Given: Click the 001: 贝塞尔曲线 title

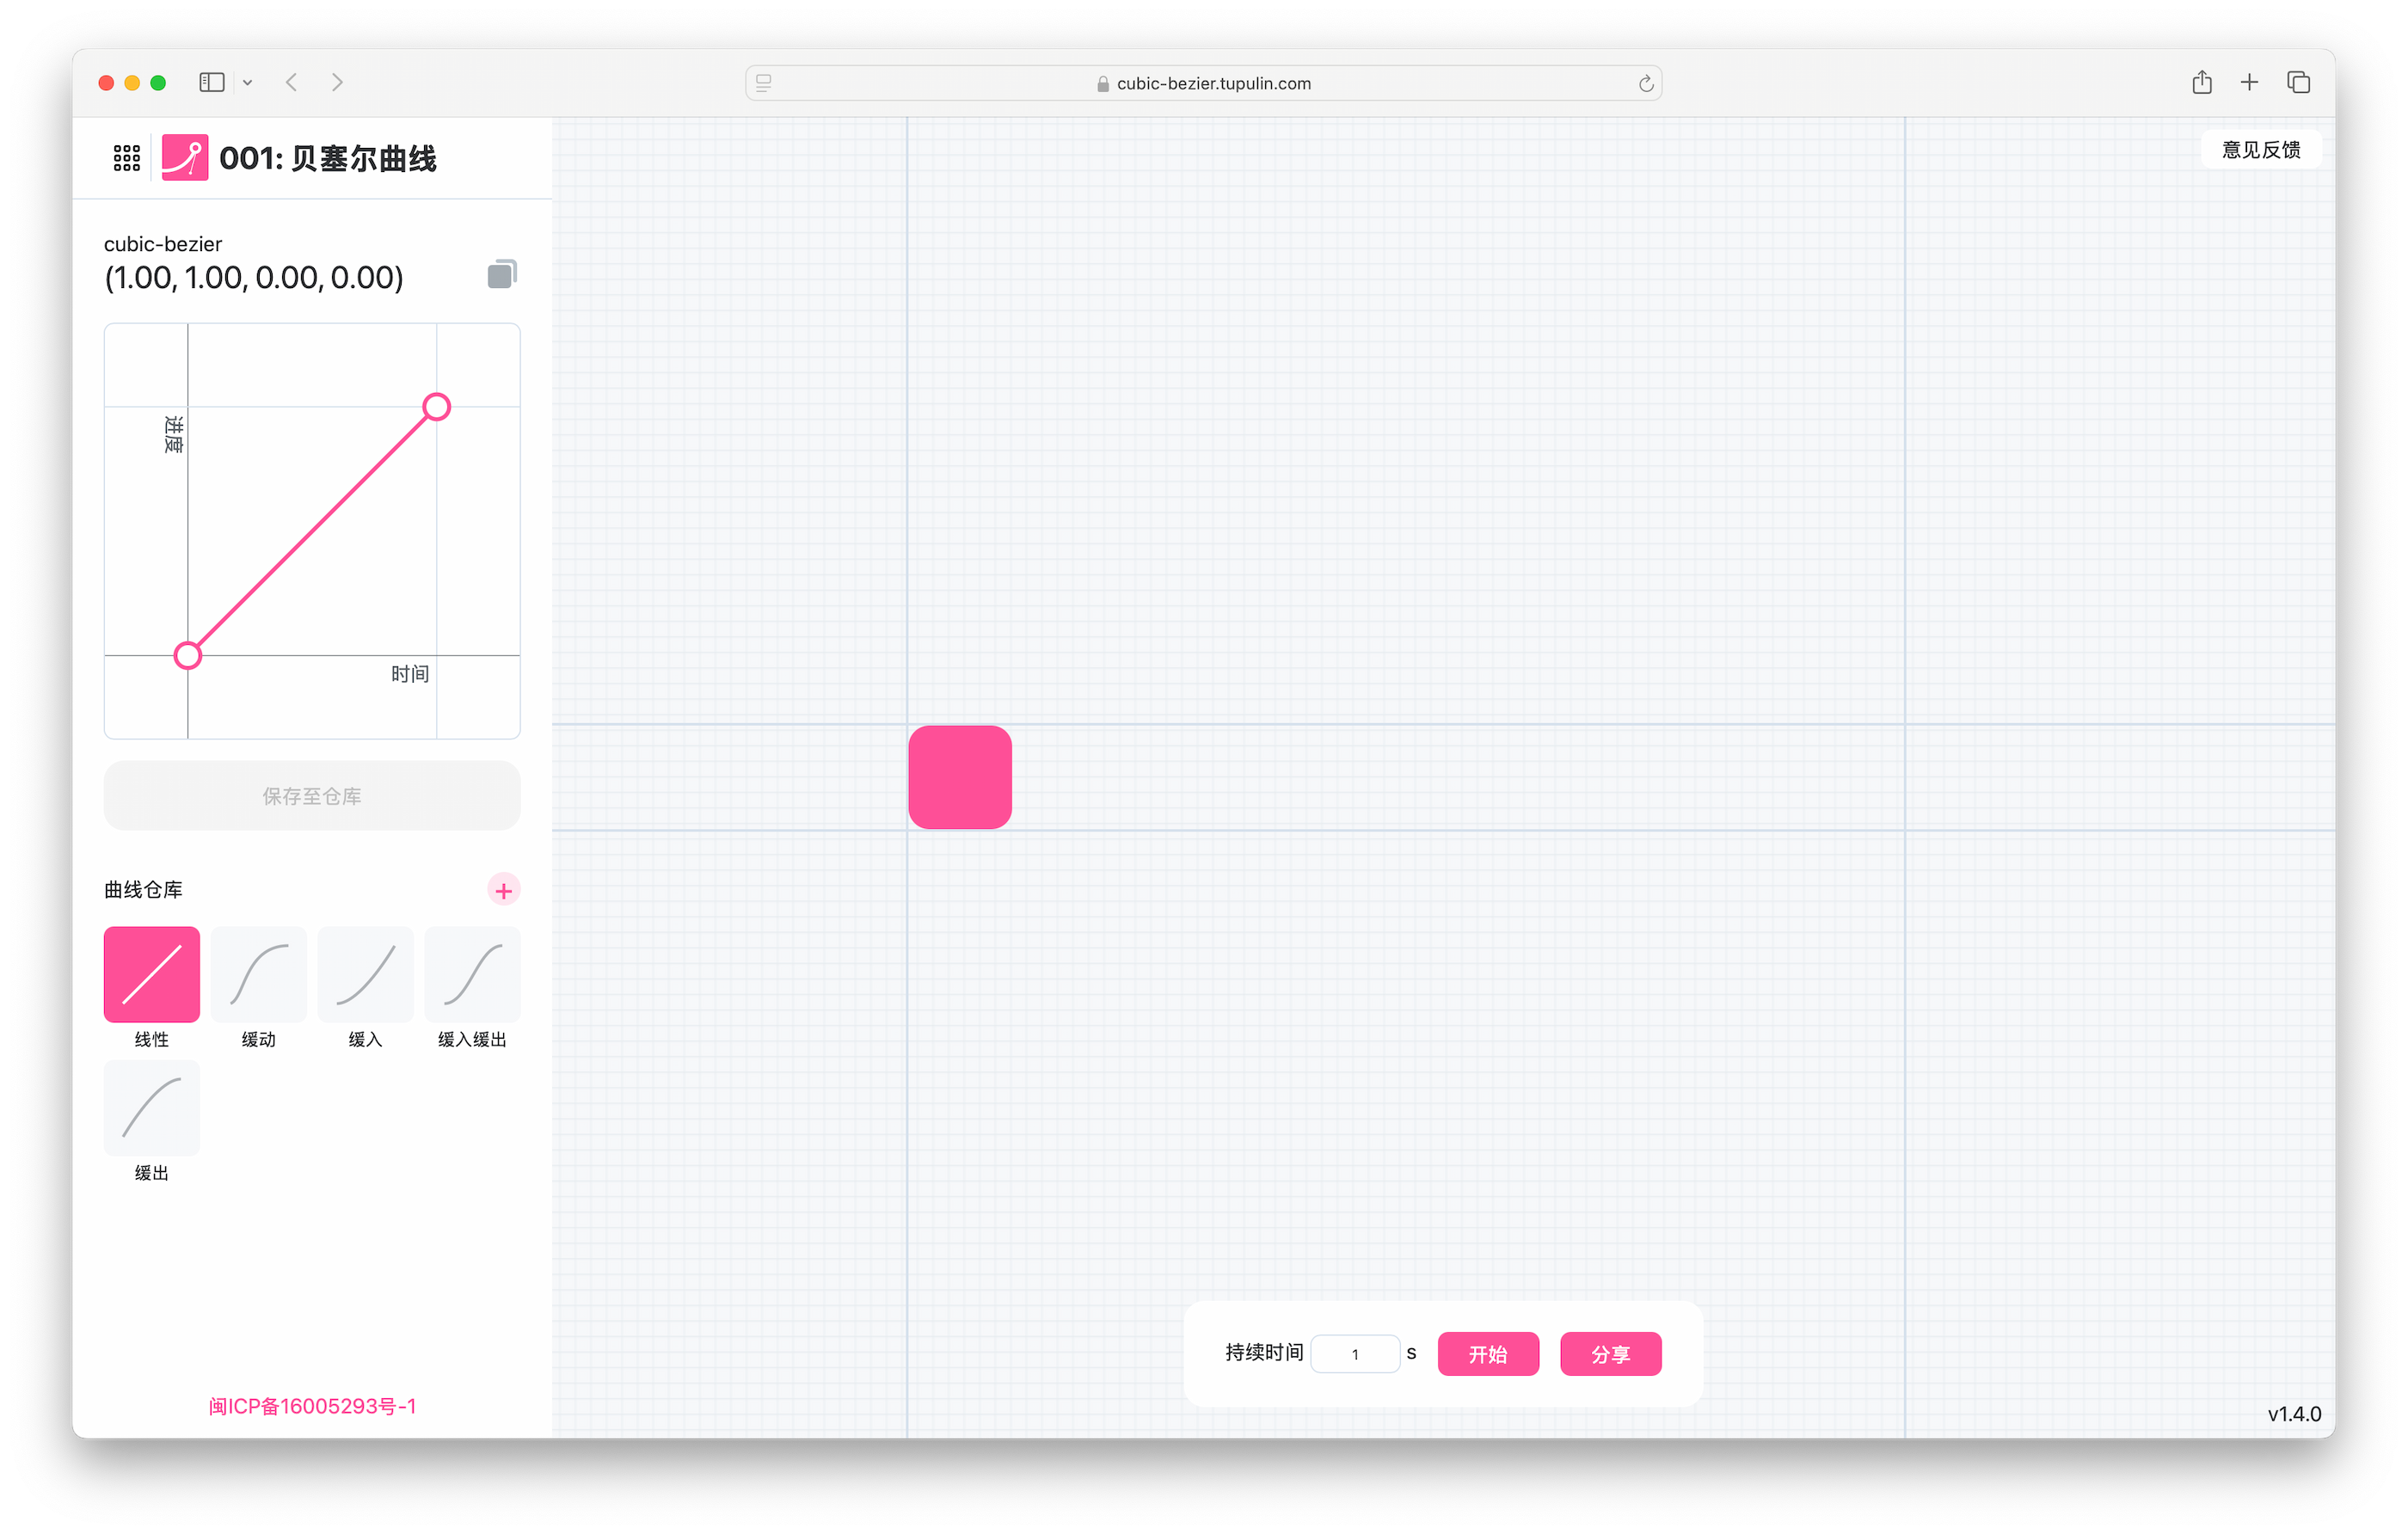Looking at the screenshot, I should pyautogui.click(x=328, y=158).
